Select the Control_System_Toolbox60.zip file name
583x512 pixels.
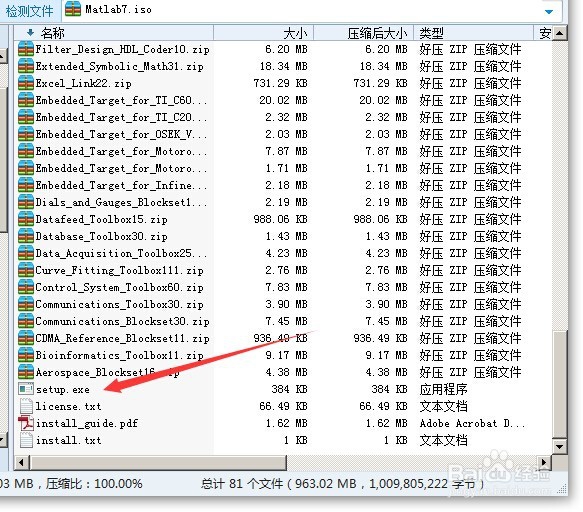click(x=119, y=287)
